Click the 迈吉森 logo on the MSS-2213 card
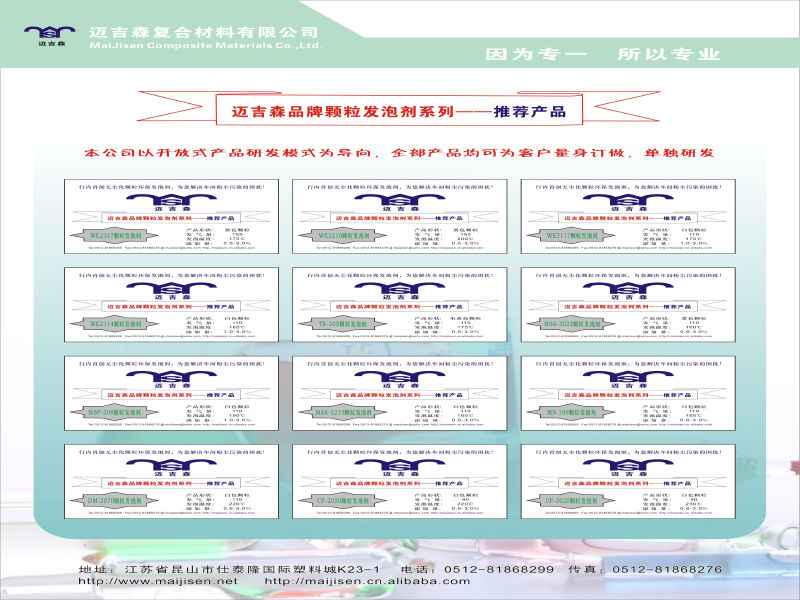This screenshot has height=600, width=800. 401,379
